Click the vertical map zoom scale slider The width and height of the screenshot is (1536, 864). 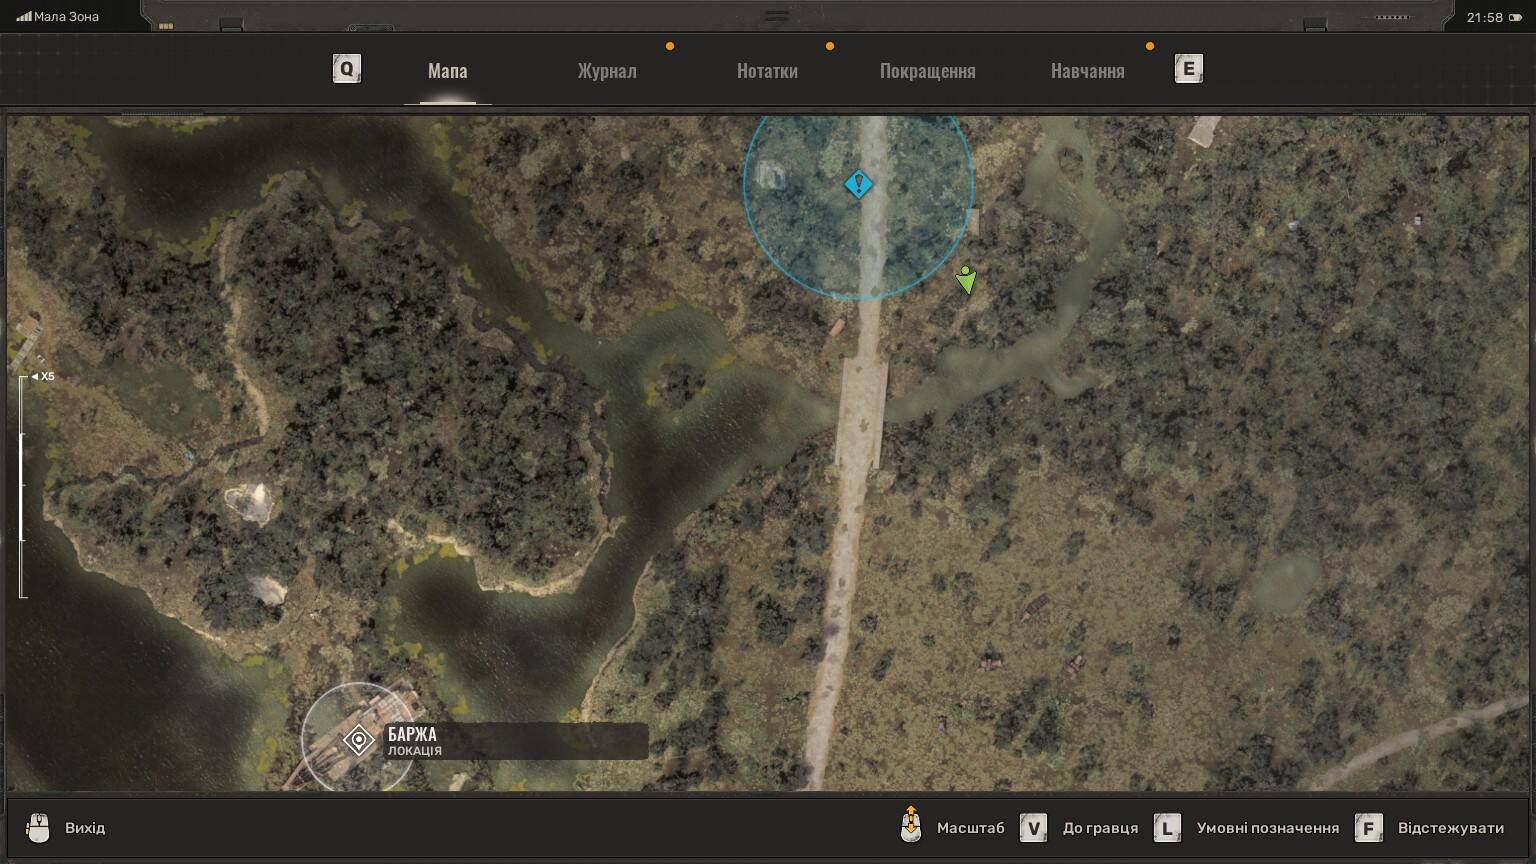pos(23,487)
